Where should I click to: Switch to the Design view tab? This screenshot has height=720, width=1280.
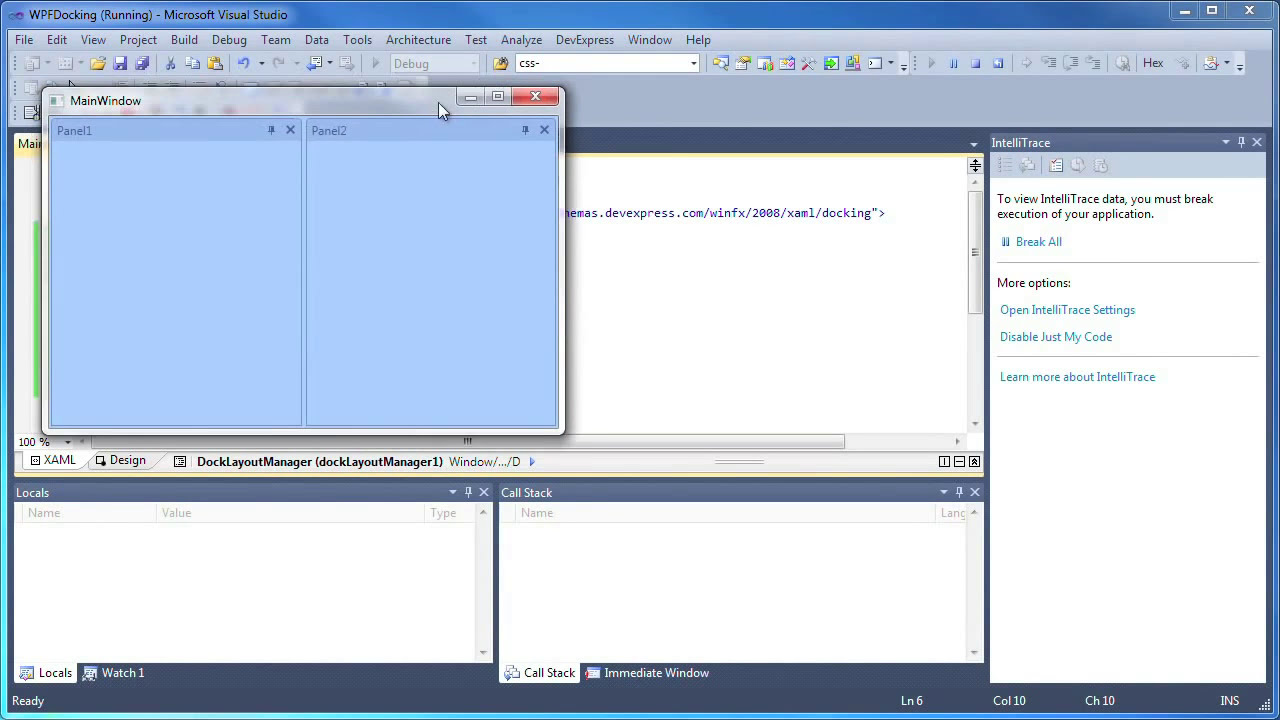click(120, 460)
